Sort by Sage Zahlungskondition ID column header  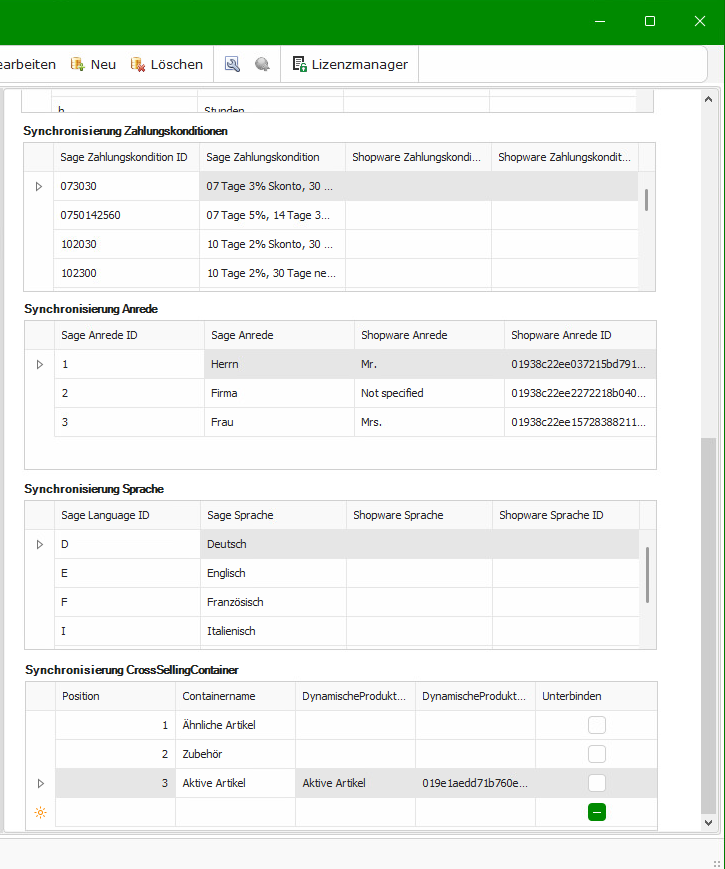126,157
